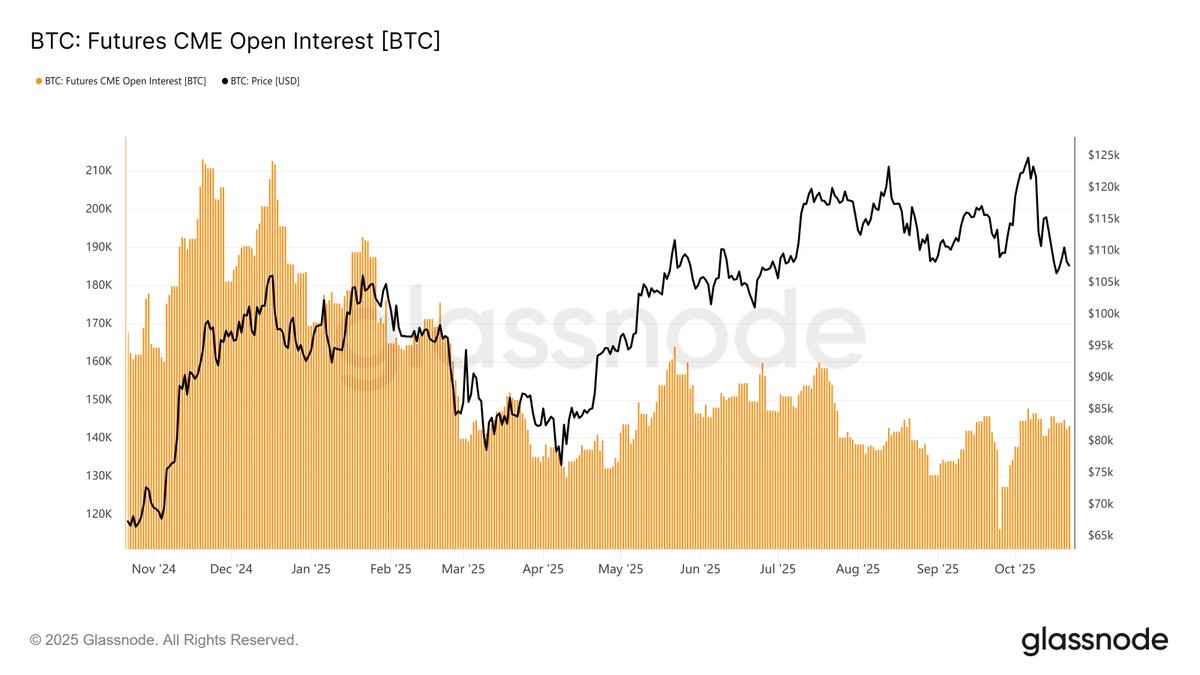Image resolution: width=1200 pixels, height=675 pixels.
Task: Toggle the Futures CME Open Interest legend label
Action: (x=125, y=81)
